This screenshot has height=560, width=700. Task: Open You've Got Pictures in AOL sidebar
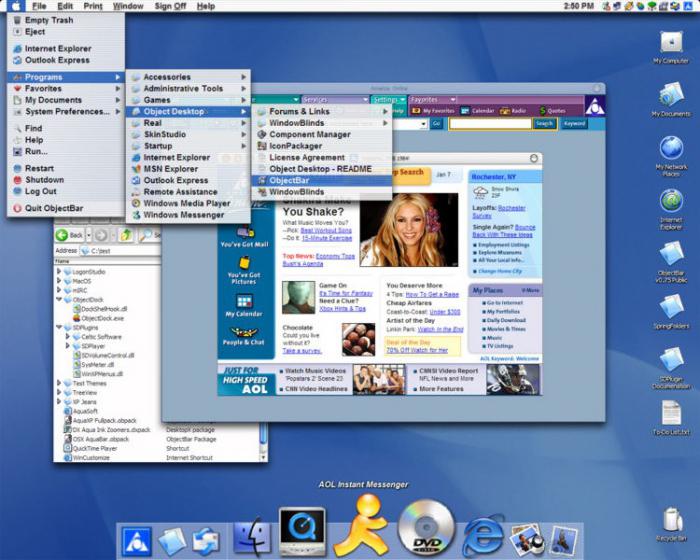pos(244,271)
